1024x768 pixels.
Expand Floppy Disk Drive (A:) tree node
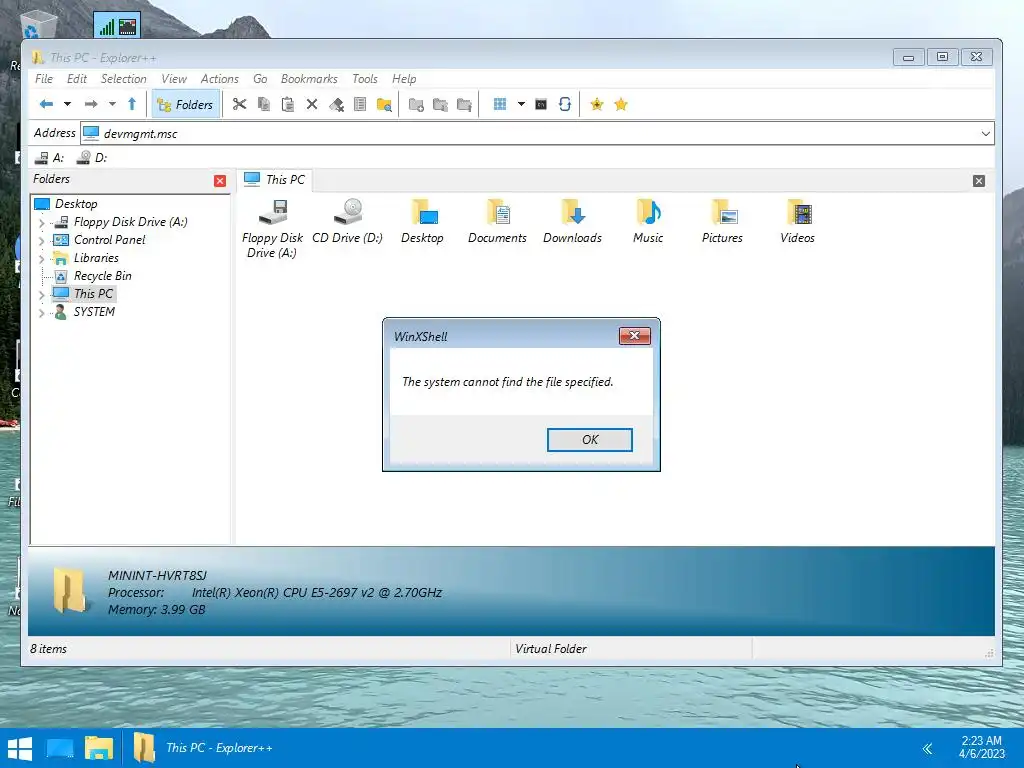point(42,223)
